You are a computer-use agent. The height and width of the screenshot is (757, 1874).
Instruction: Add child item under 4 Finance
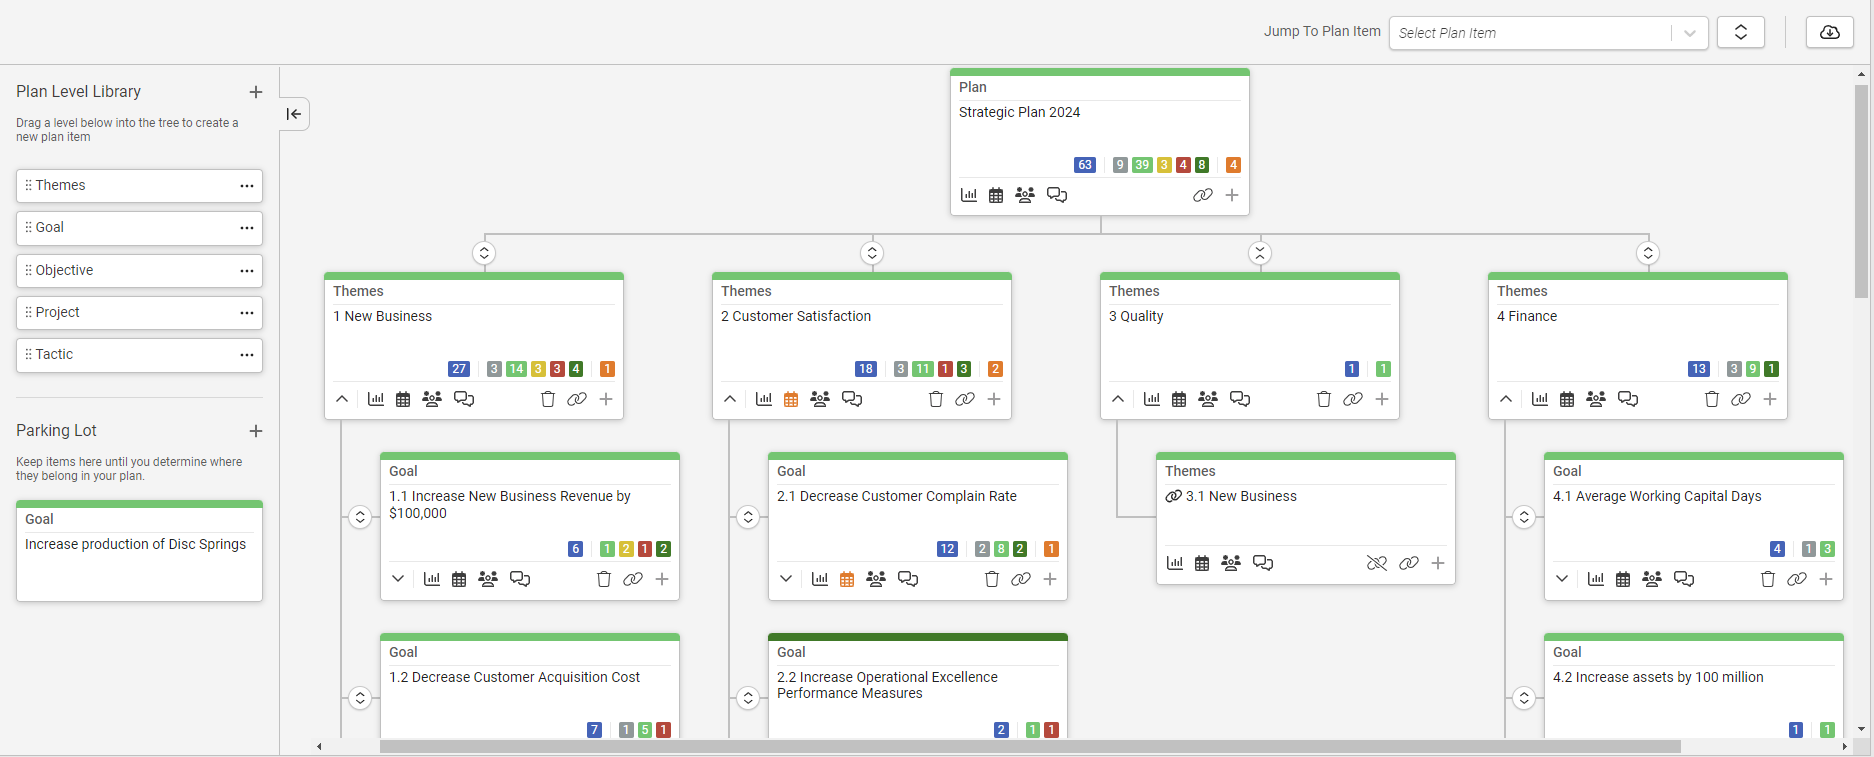1770,399
